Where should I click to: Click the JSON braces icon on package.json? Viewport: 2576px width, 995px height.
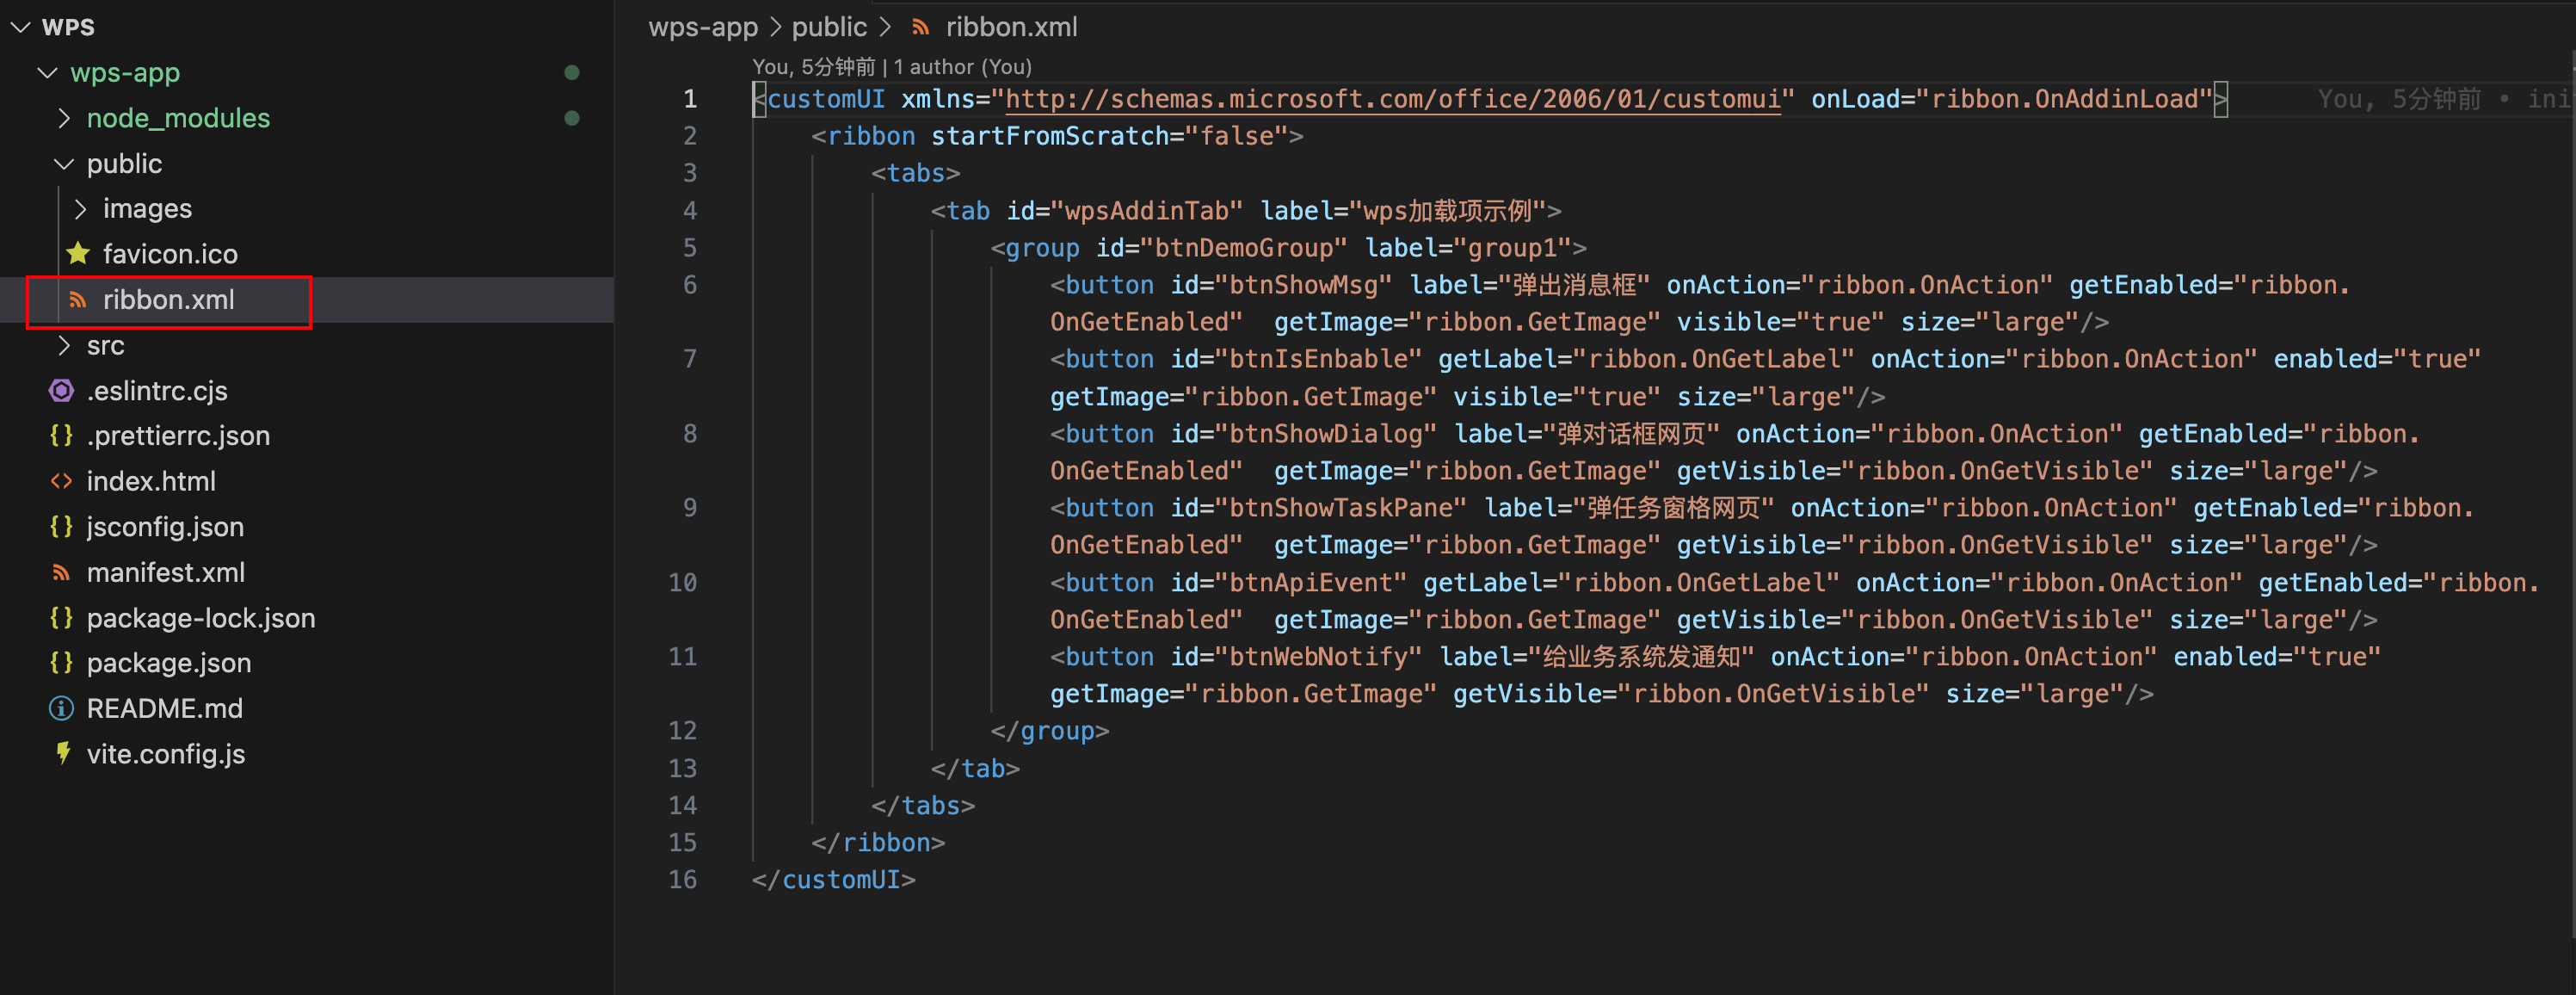61,662
